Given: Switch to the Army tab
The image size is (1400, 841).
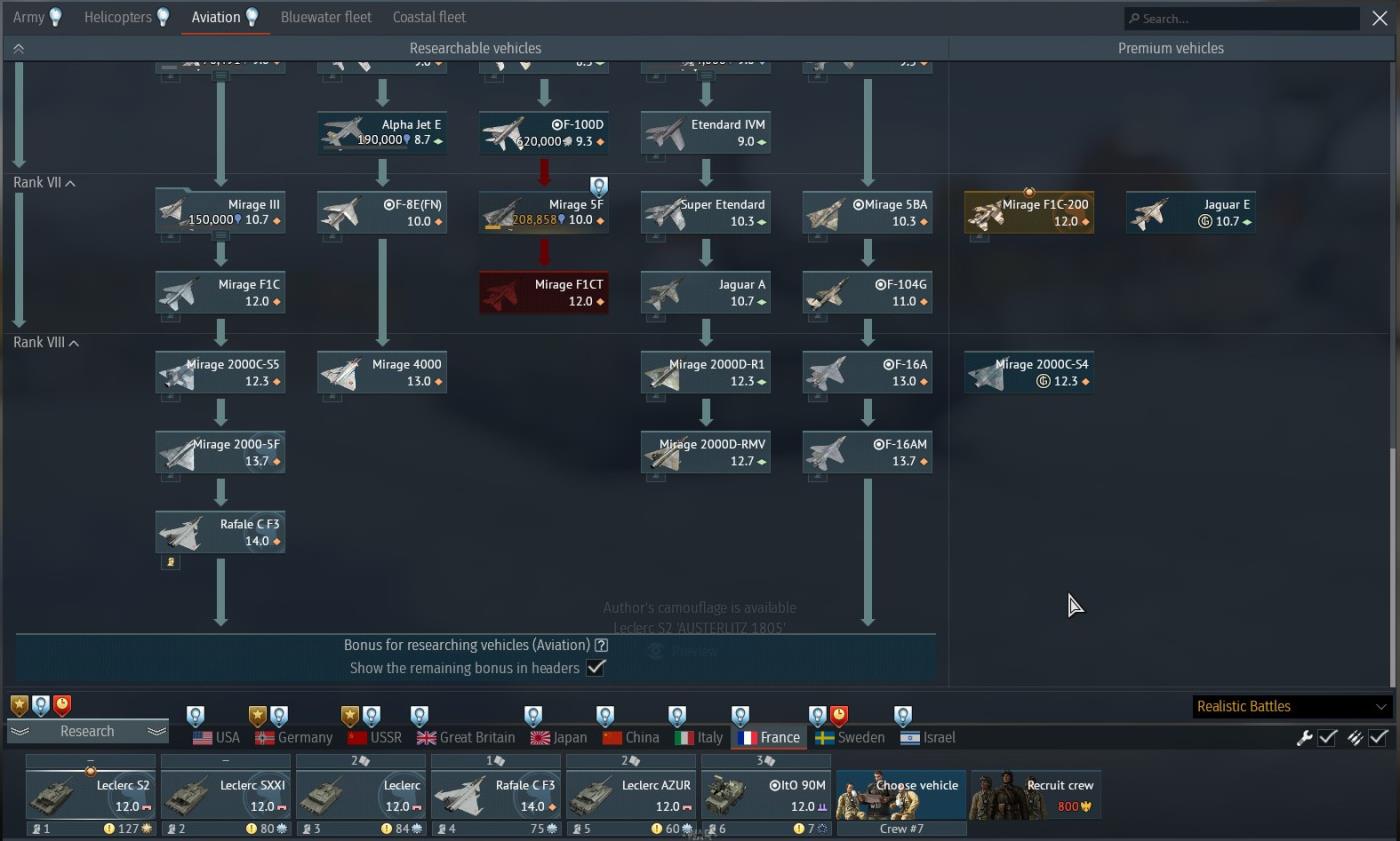Looking at the screenshot, I should 37,17.
